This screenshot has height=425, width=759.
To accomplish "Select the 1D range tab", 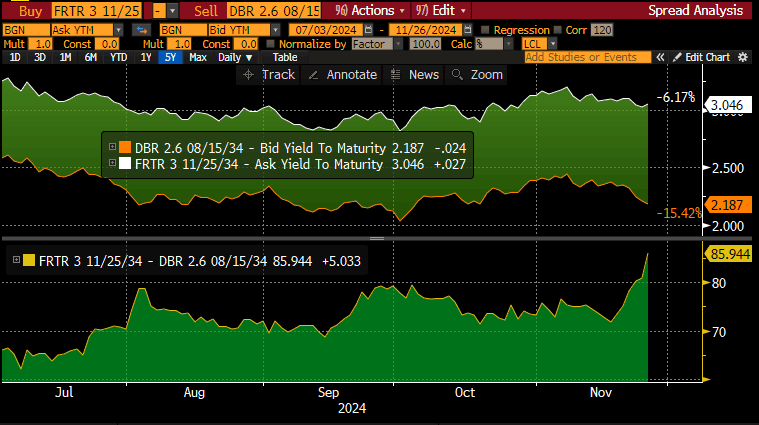I will coord(15,57).
